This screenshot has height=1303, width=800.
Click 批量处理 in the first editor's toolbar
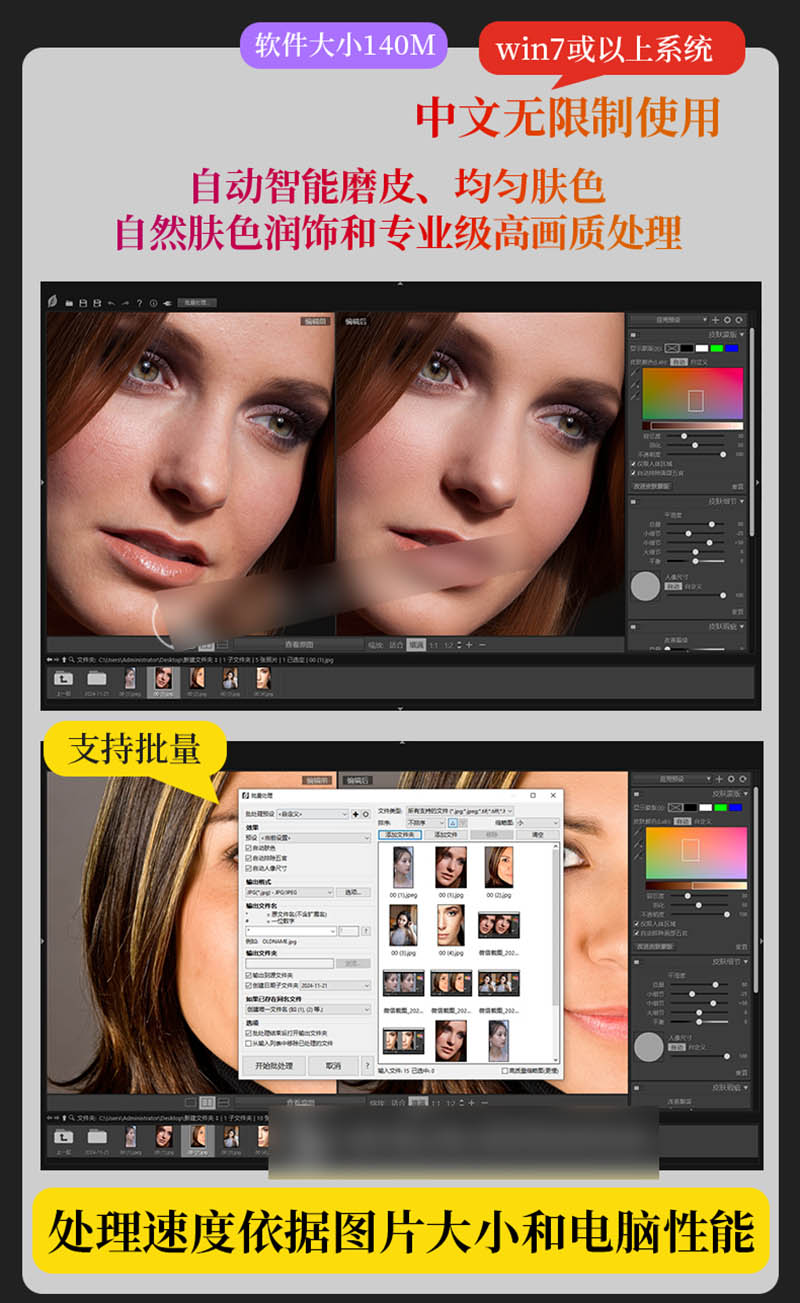(x=197, y=303)
